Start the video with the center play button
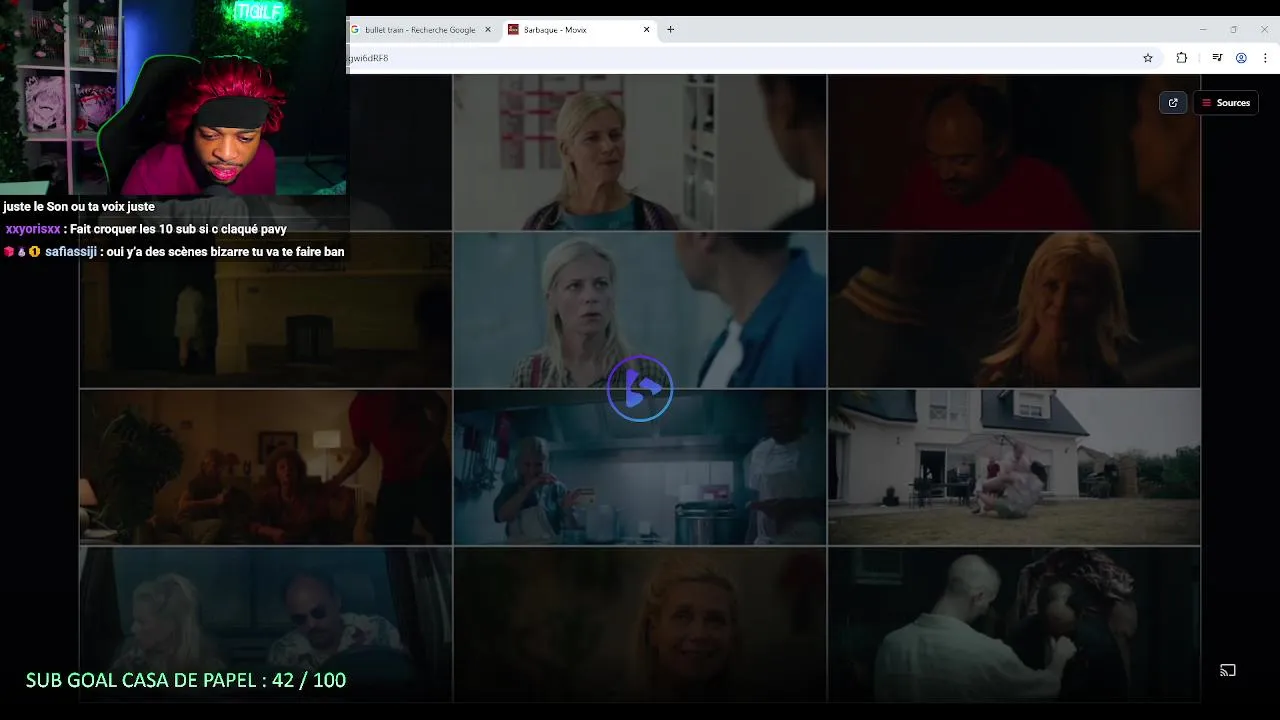1280x720 pixels. (x=640, y=388)
